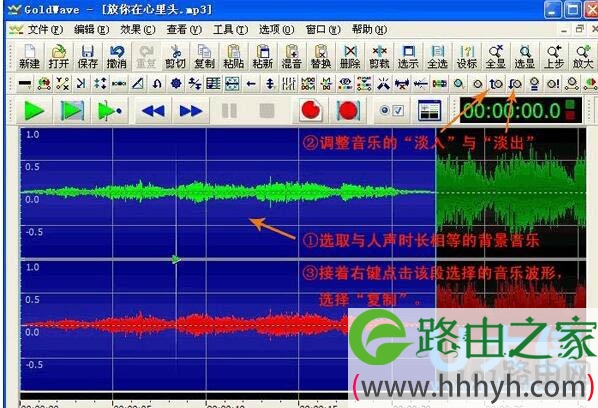
Task: Click the red record button
Action: (311, 111)
